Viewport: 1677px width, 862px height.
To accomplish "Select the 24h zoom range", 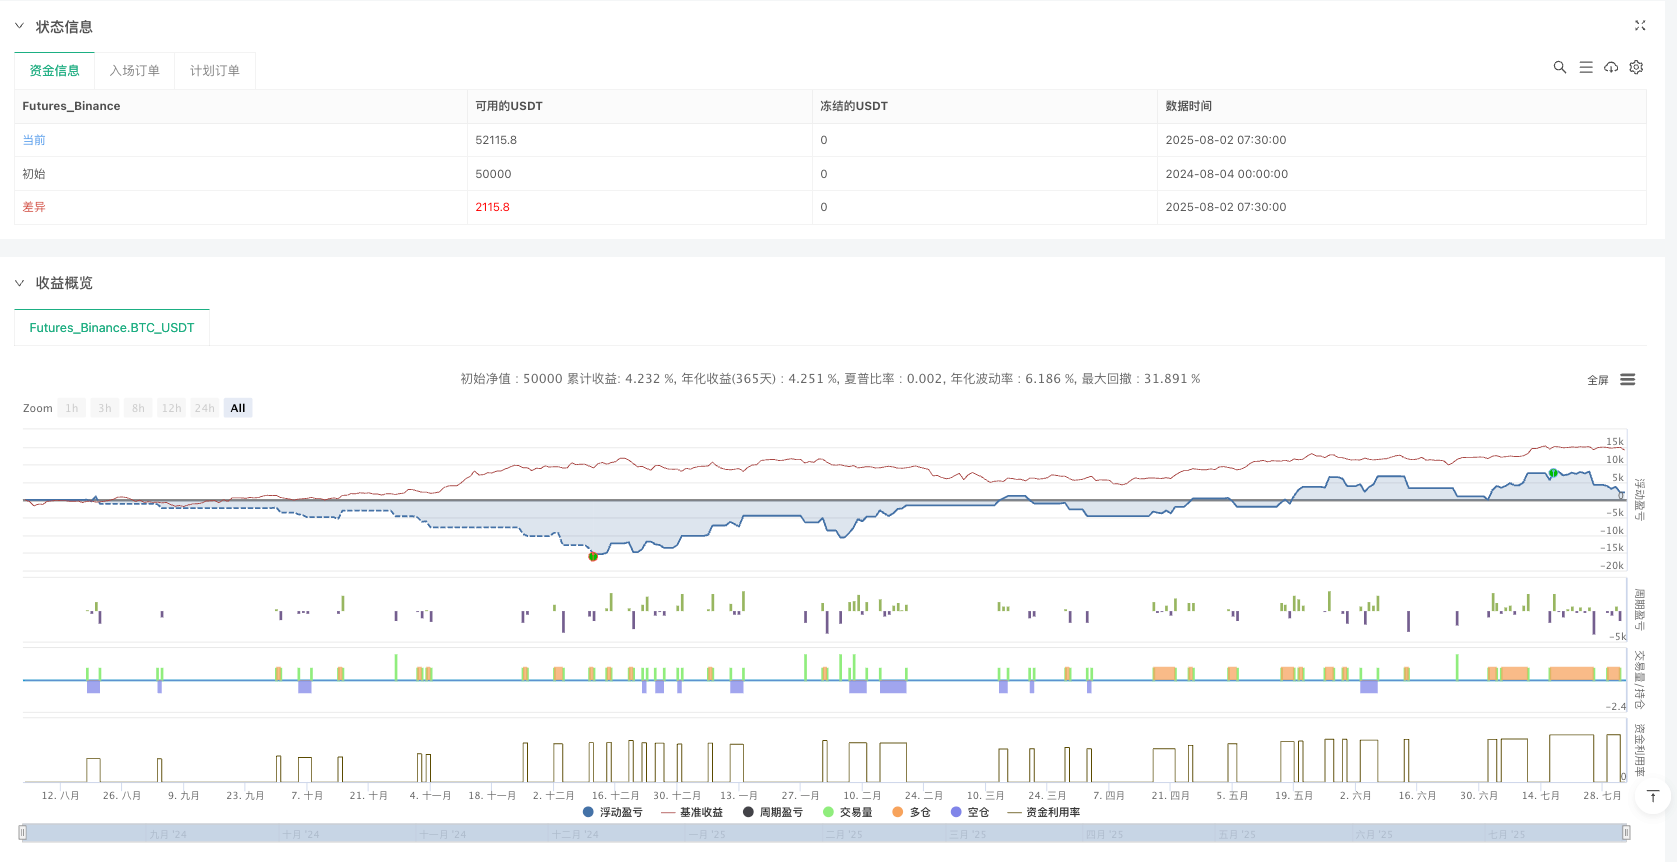I will (205, 408).
